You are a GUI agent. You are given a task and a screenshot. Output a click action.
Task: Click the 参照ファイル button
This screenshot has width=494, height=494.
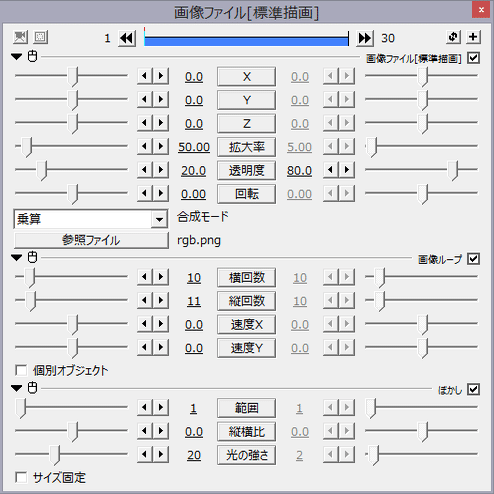(91, 240)
